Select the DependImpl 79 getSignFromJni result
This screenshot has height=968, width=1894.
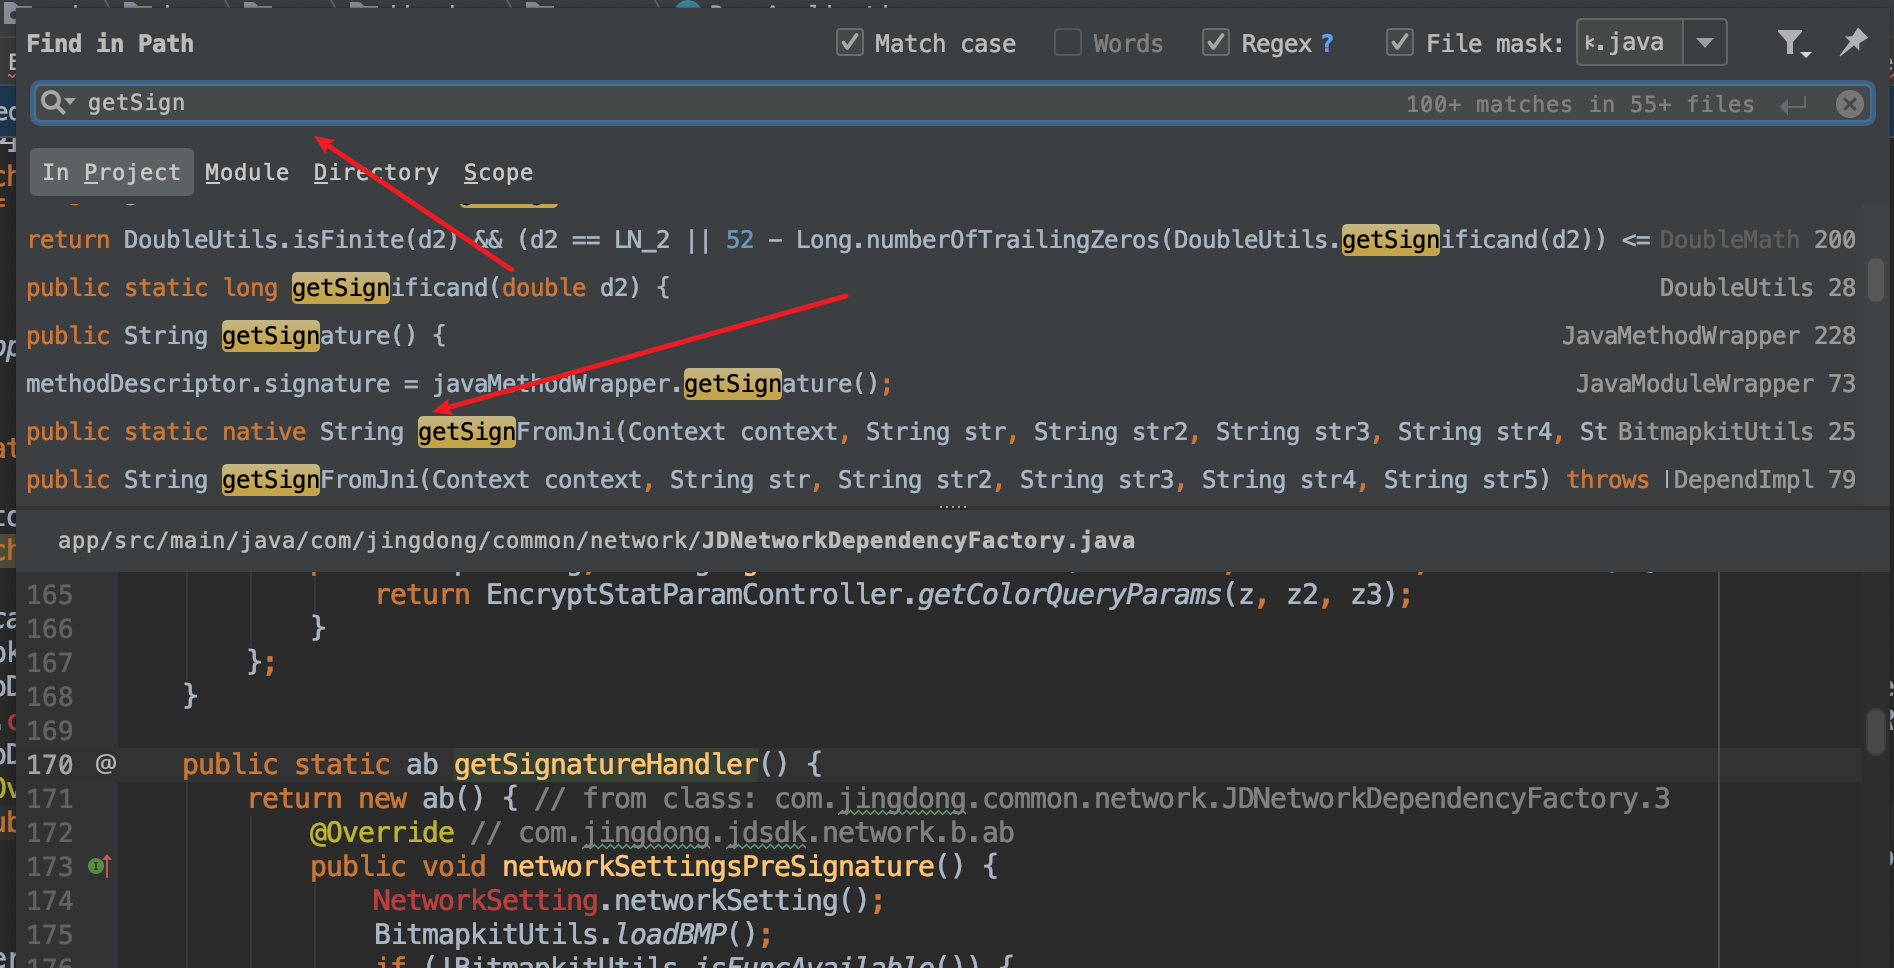coord(940,480)
